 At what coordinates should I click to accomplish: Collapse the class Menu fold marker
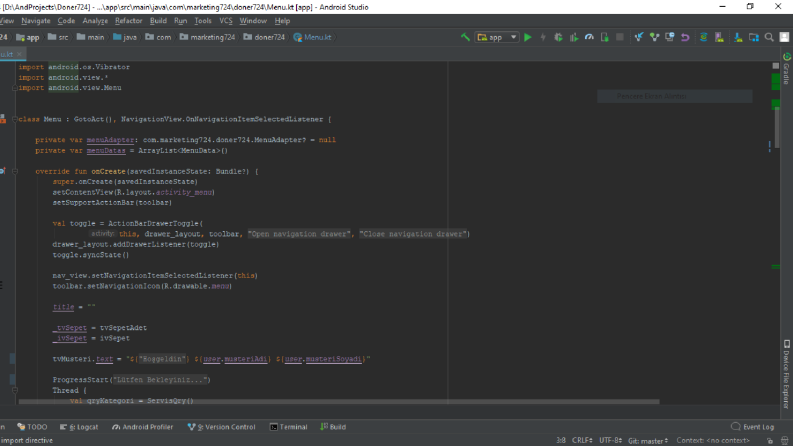point(15,119)
